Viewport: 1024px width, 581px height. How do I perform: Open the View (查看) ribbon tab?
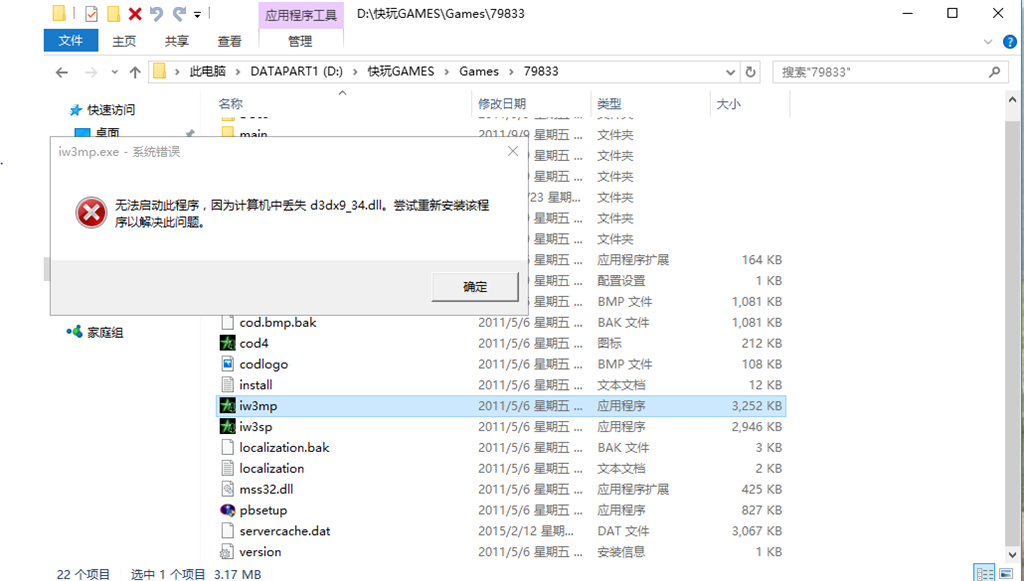[x=229, y=41]
